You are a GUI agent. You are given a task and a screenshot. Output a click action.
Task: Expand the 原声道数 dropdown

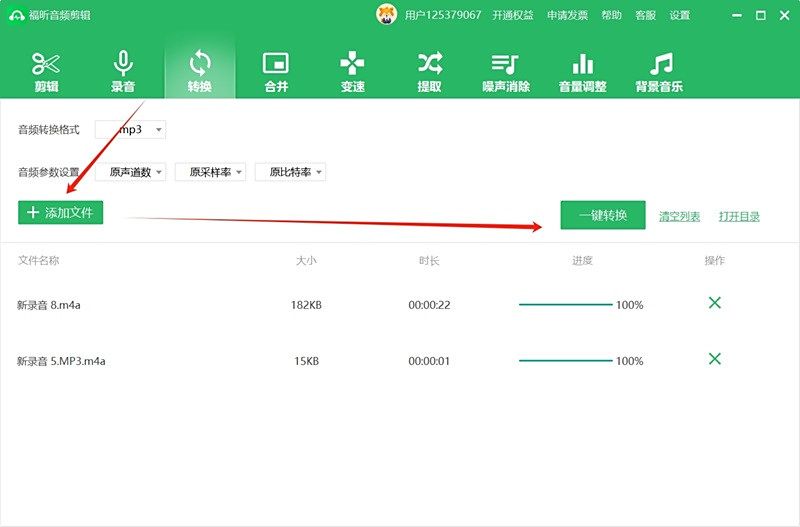tap(131, 172)
